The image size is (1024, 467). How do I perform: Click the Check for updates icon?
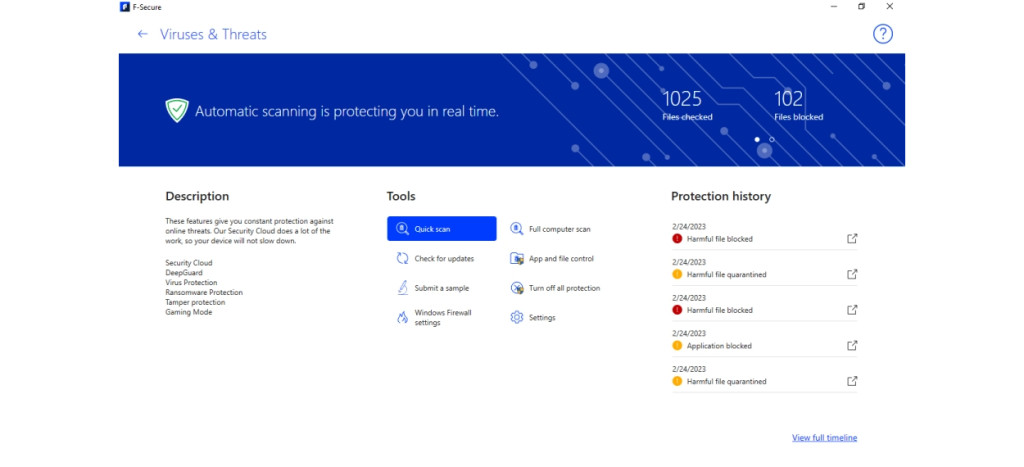tap(401, 258)
